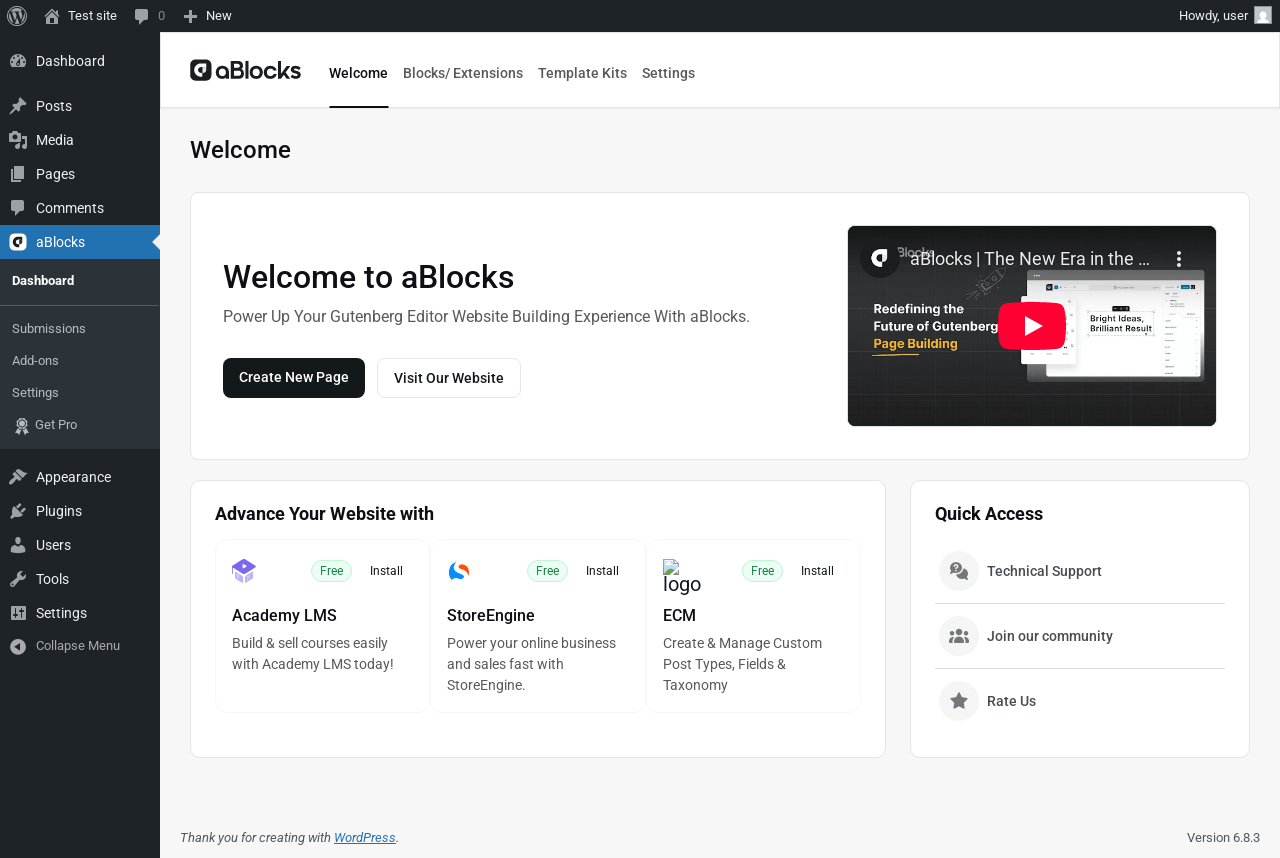Click the Academy LMS logo icon
Viewport: 1280px width, 858px height.
(x=244, y=571)
